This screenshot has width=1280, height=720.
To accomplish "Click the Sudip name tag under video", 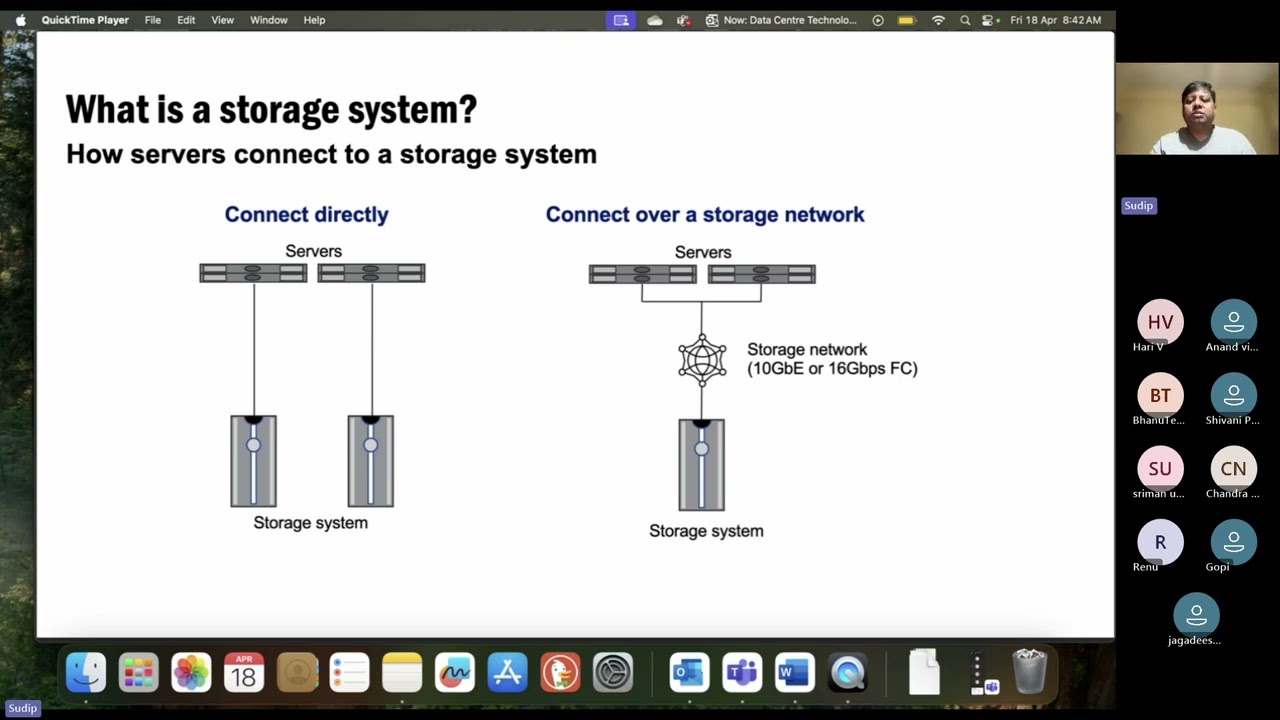I will pos(1139,206).
